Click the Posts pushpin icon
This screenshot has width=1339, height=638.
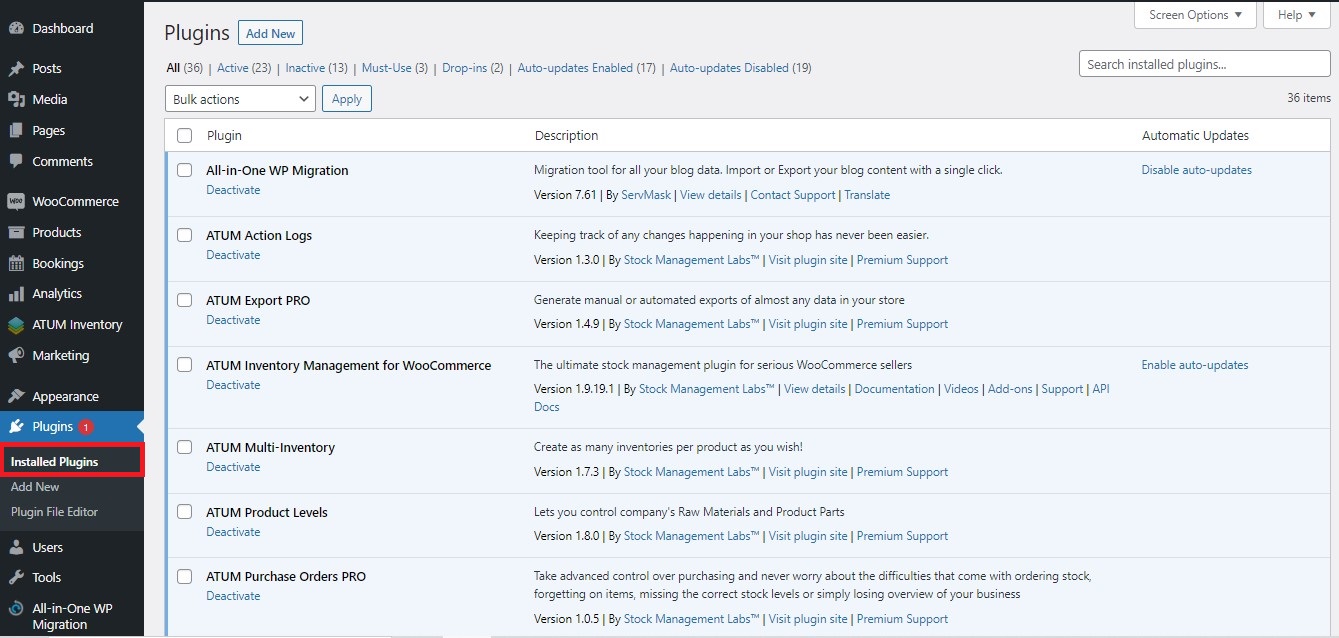point(16,69)
